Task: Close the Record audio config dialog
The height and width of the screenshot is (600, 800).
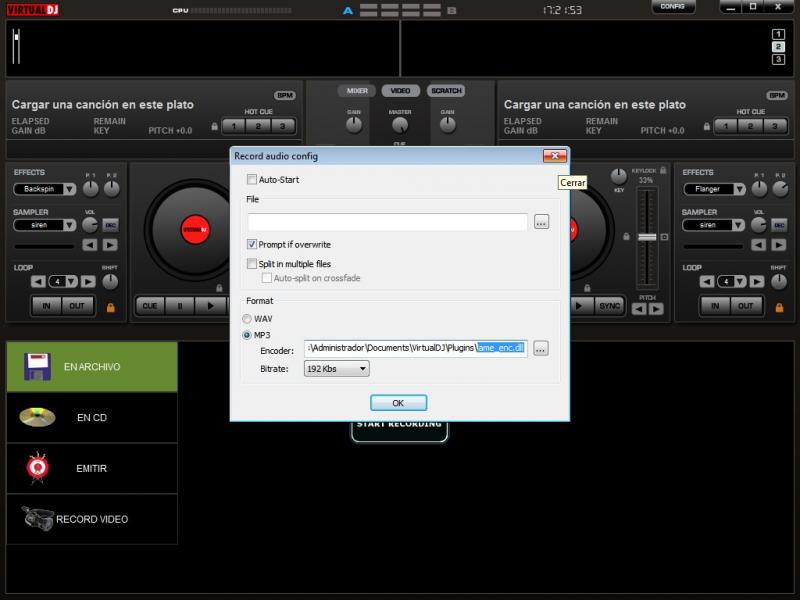Action: (x=555, y=156)
